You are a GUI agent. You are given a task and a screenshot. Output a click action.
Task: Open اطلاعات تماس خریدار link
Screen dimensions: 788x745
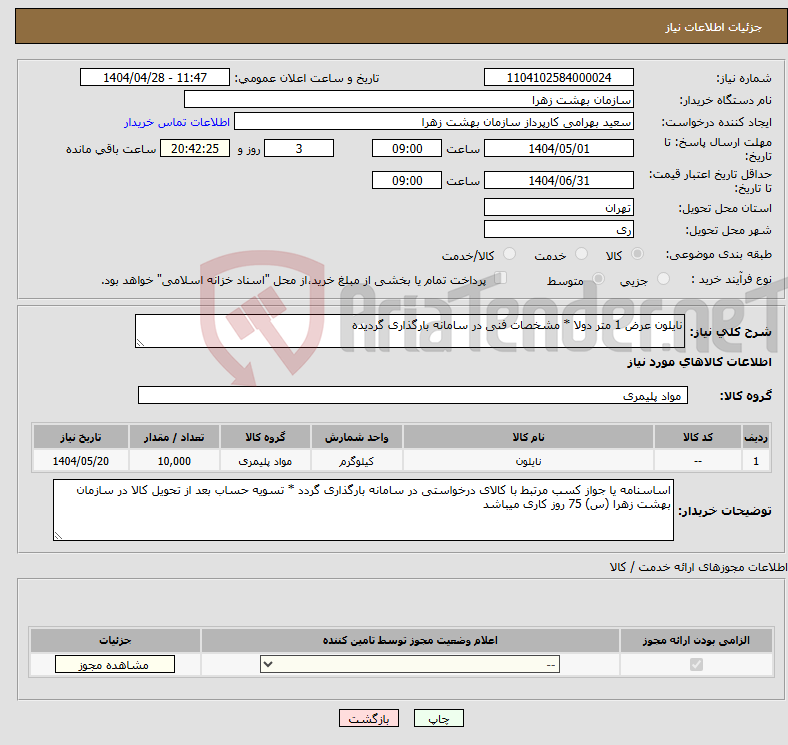[177, 122]
